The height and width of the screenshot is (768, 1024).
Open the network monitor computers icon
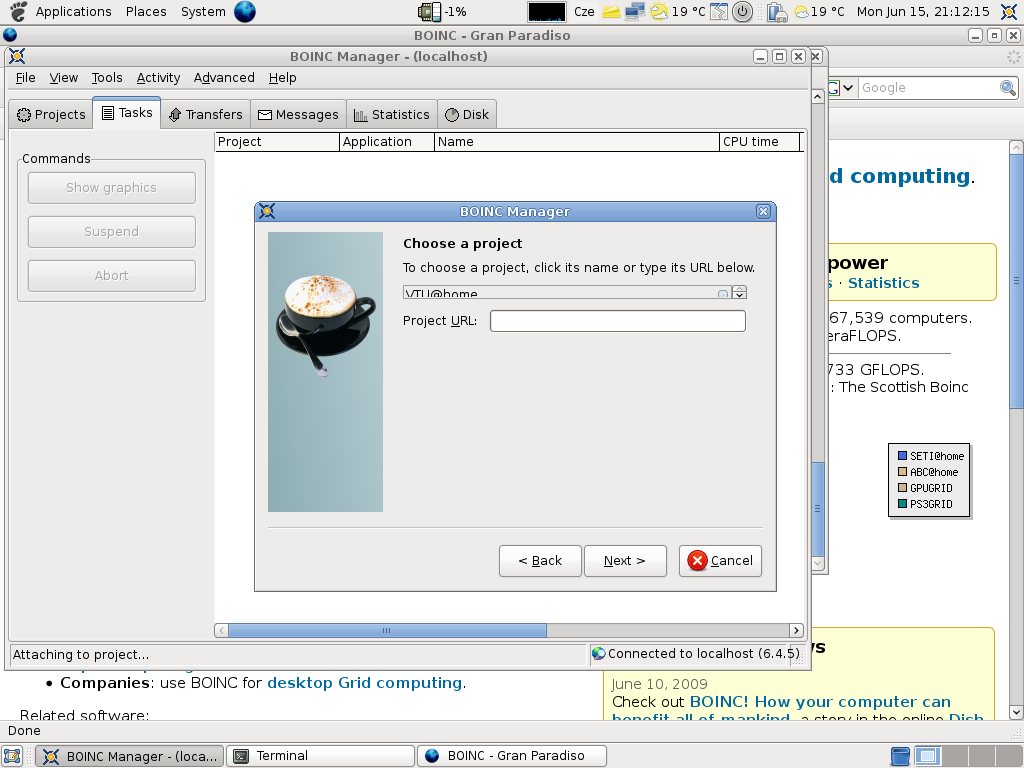point(634,12)
